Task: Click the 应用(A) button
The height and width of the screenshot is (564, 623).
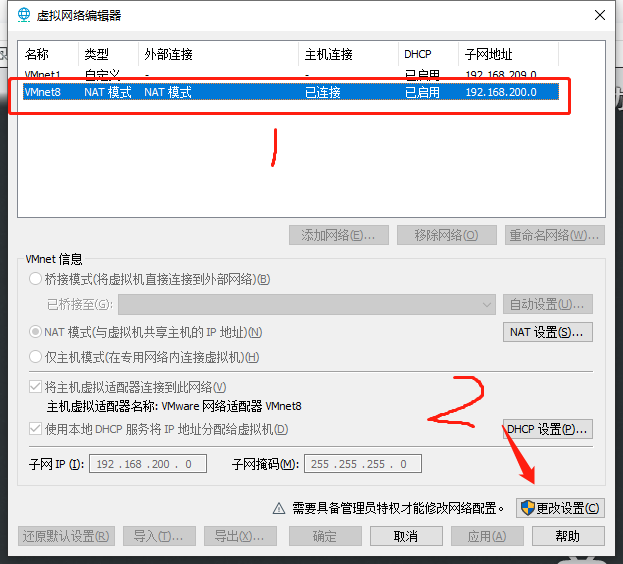Action: pyautogui.click(x=487, y=536)
